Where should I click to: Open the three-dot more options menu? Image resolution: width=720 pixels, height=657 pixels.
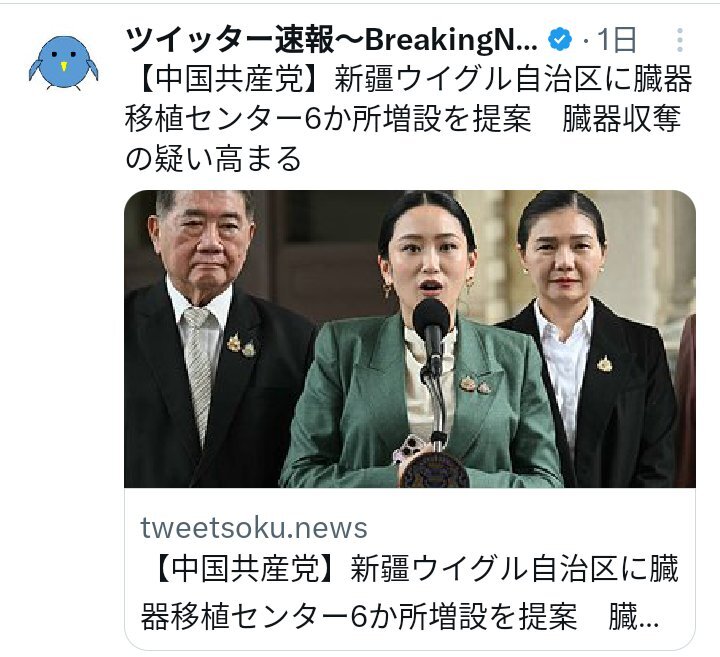pos(680,40)
